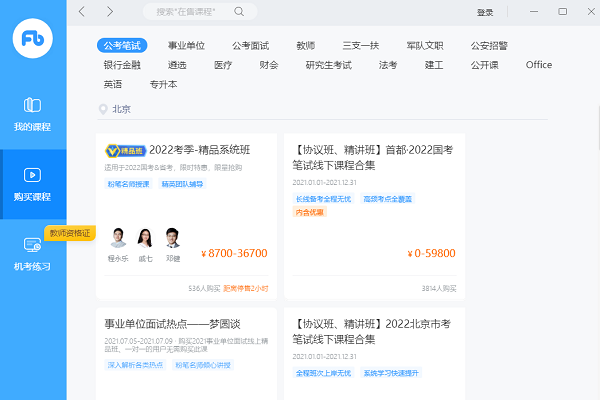Click inside the course search field

(x=190, y=12)
